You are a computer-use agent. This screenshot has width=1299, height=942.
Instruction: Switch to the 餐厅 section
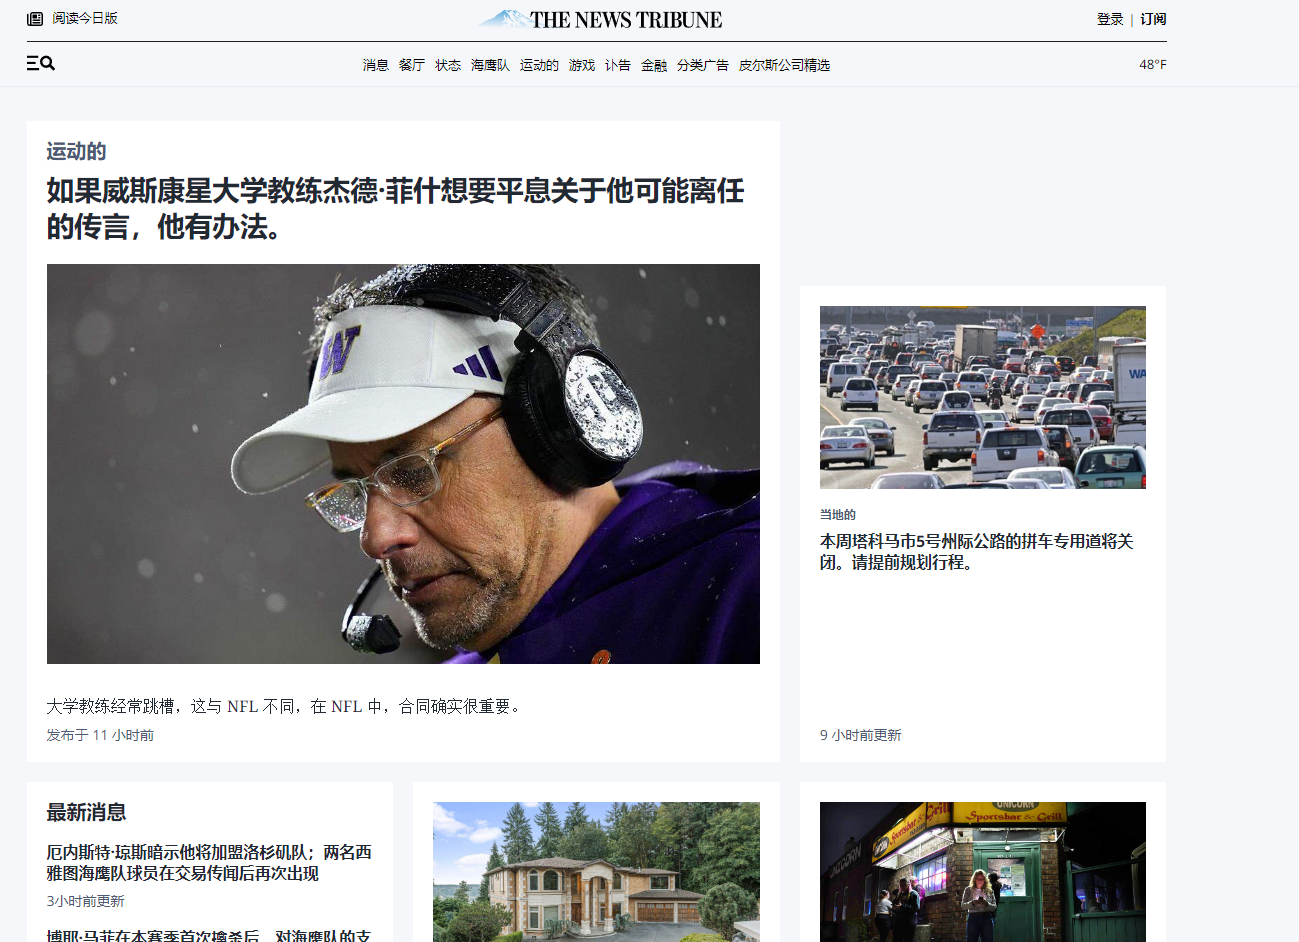(411, 64)
